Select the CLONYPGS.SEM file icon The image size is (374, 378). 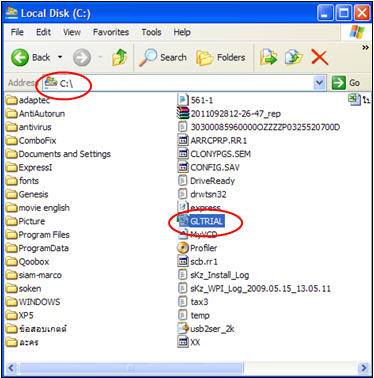[183, 154]
